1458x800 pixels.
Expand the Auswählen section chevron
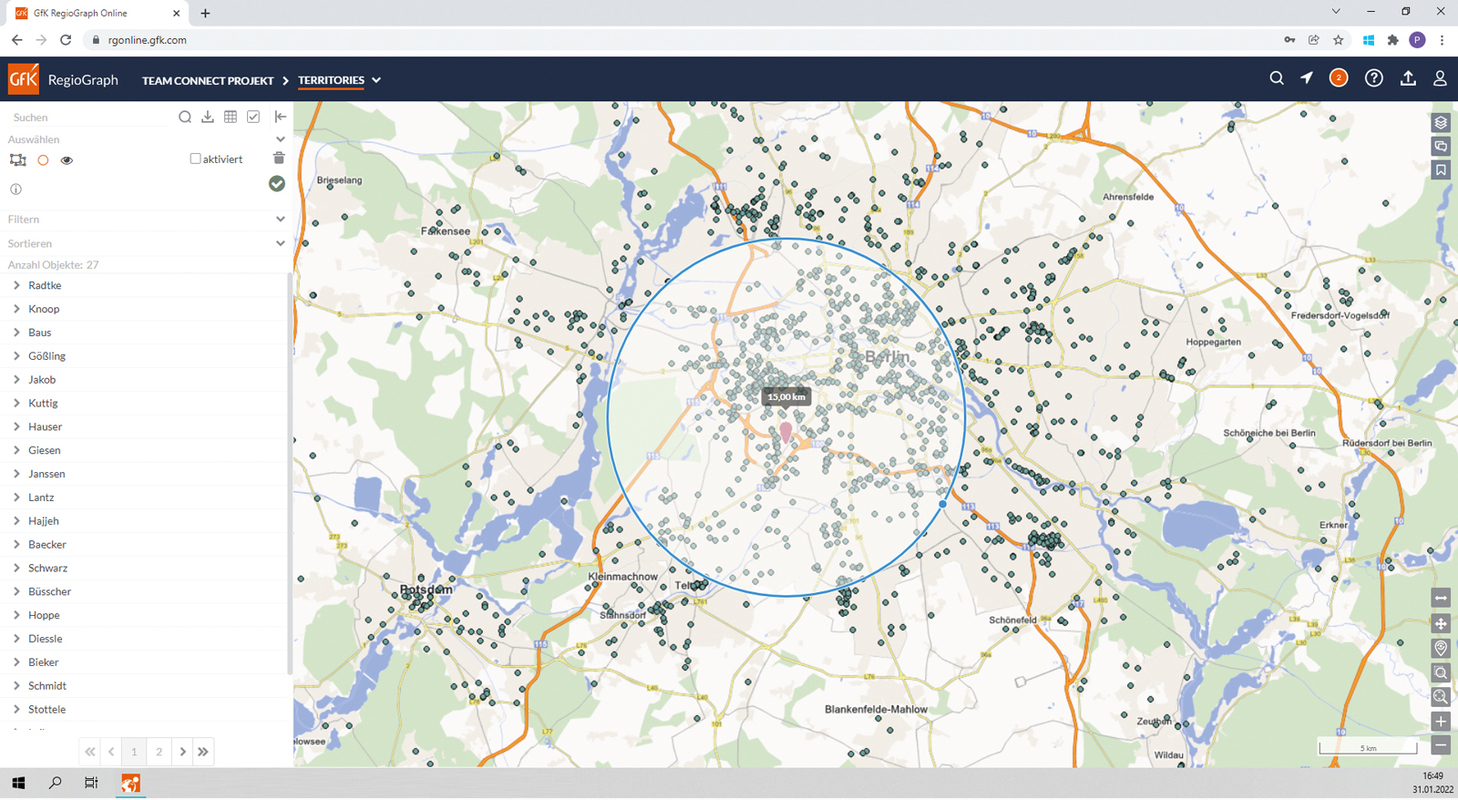point(280,140)
